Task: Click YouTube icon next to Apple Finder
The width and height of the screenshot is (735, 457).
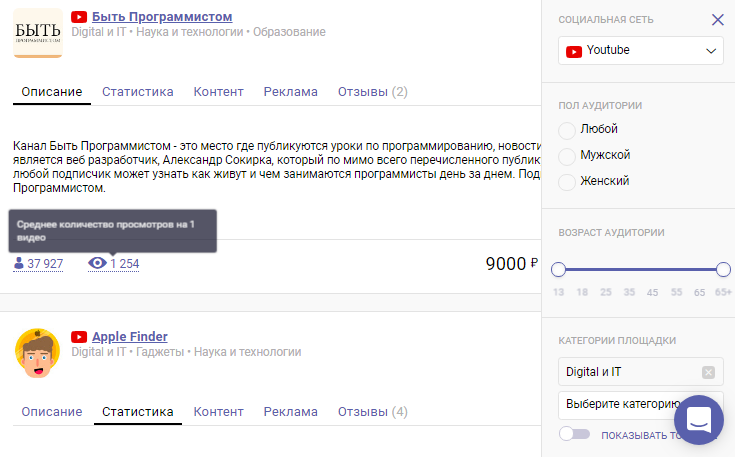Action: (x=79, y=337)
